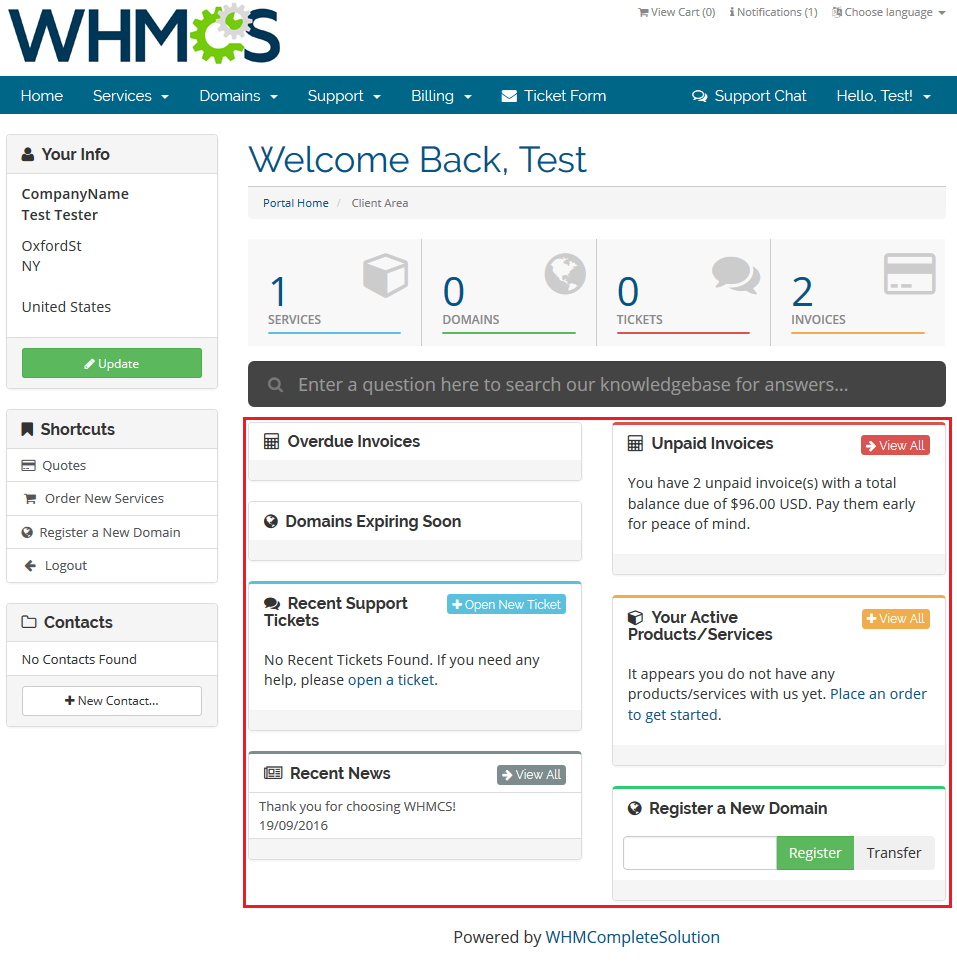Open the WHMCompleteSolution footer link
957x968 pixels.
tap(632, 937)
